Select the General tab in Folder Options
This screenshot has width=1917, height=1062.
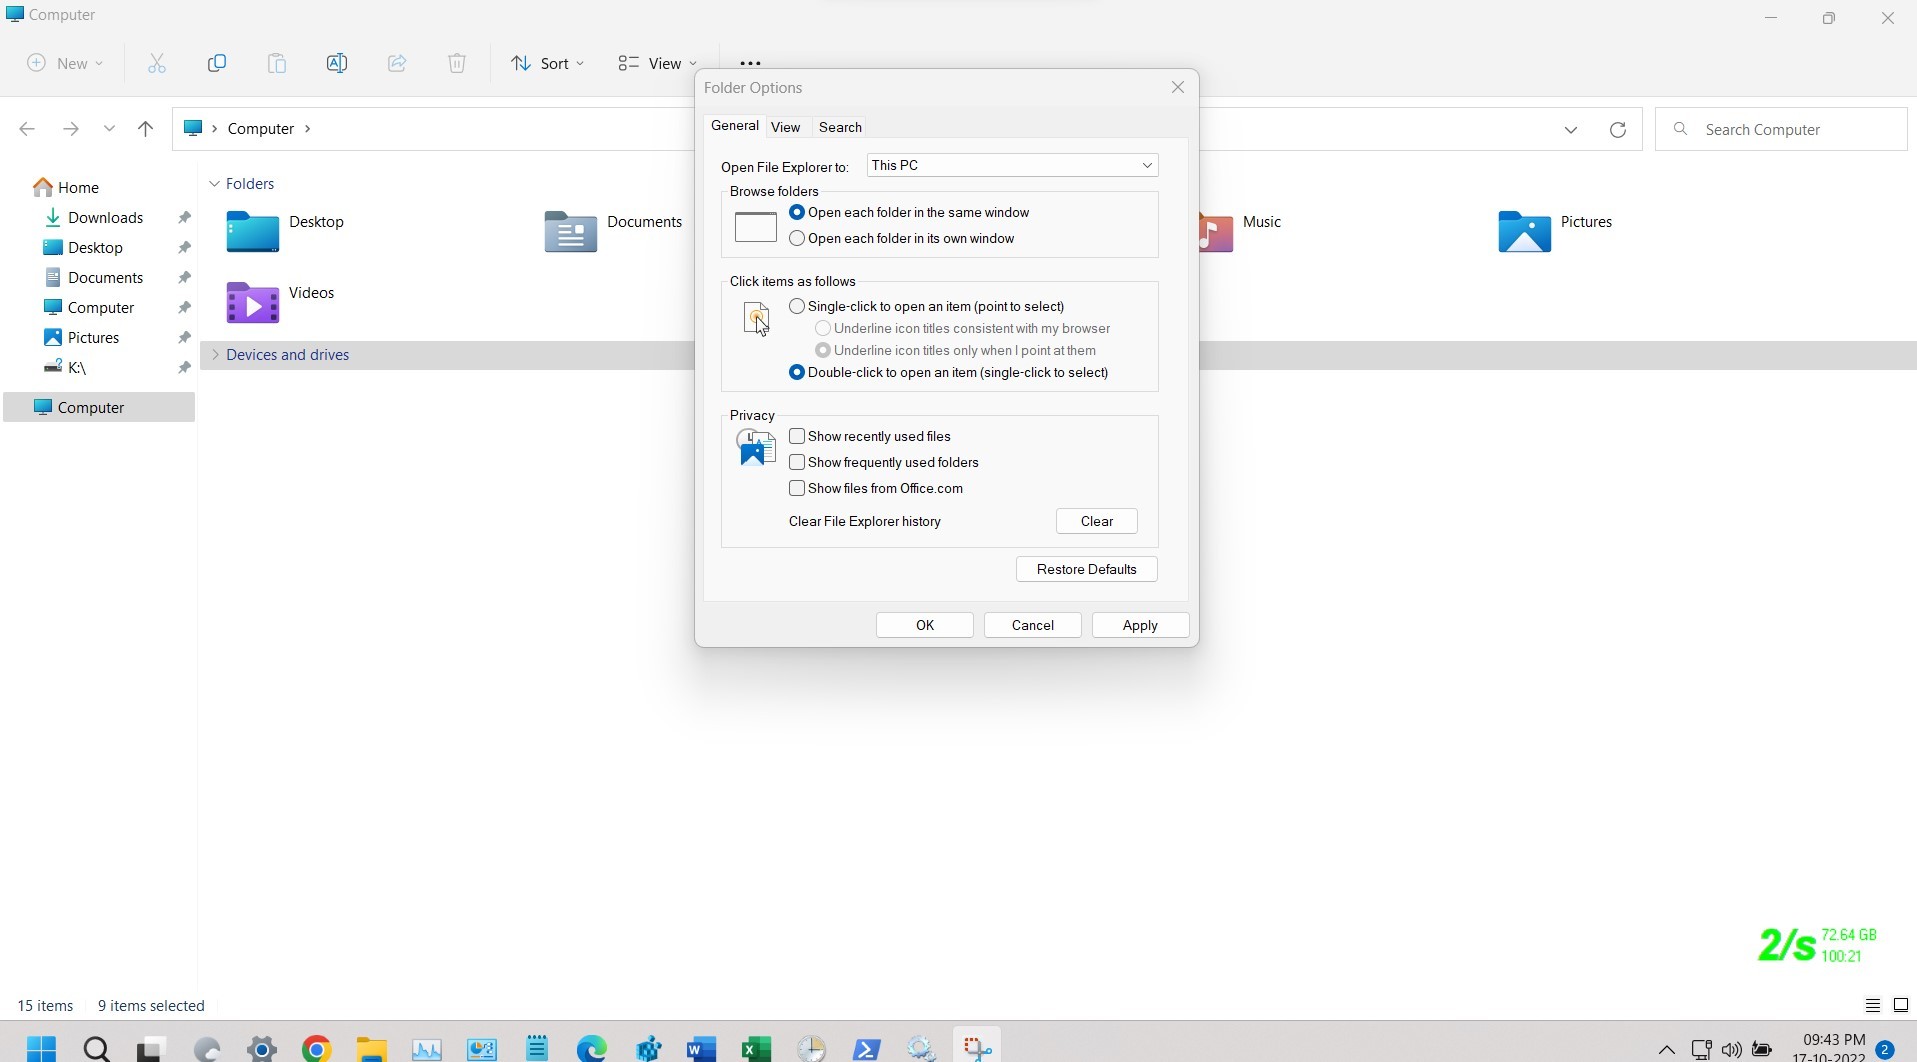(734, 126)
